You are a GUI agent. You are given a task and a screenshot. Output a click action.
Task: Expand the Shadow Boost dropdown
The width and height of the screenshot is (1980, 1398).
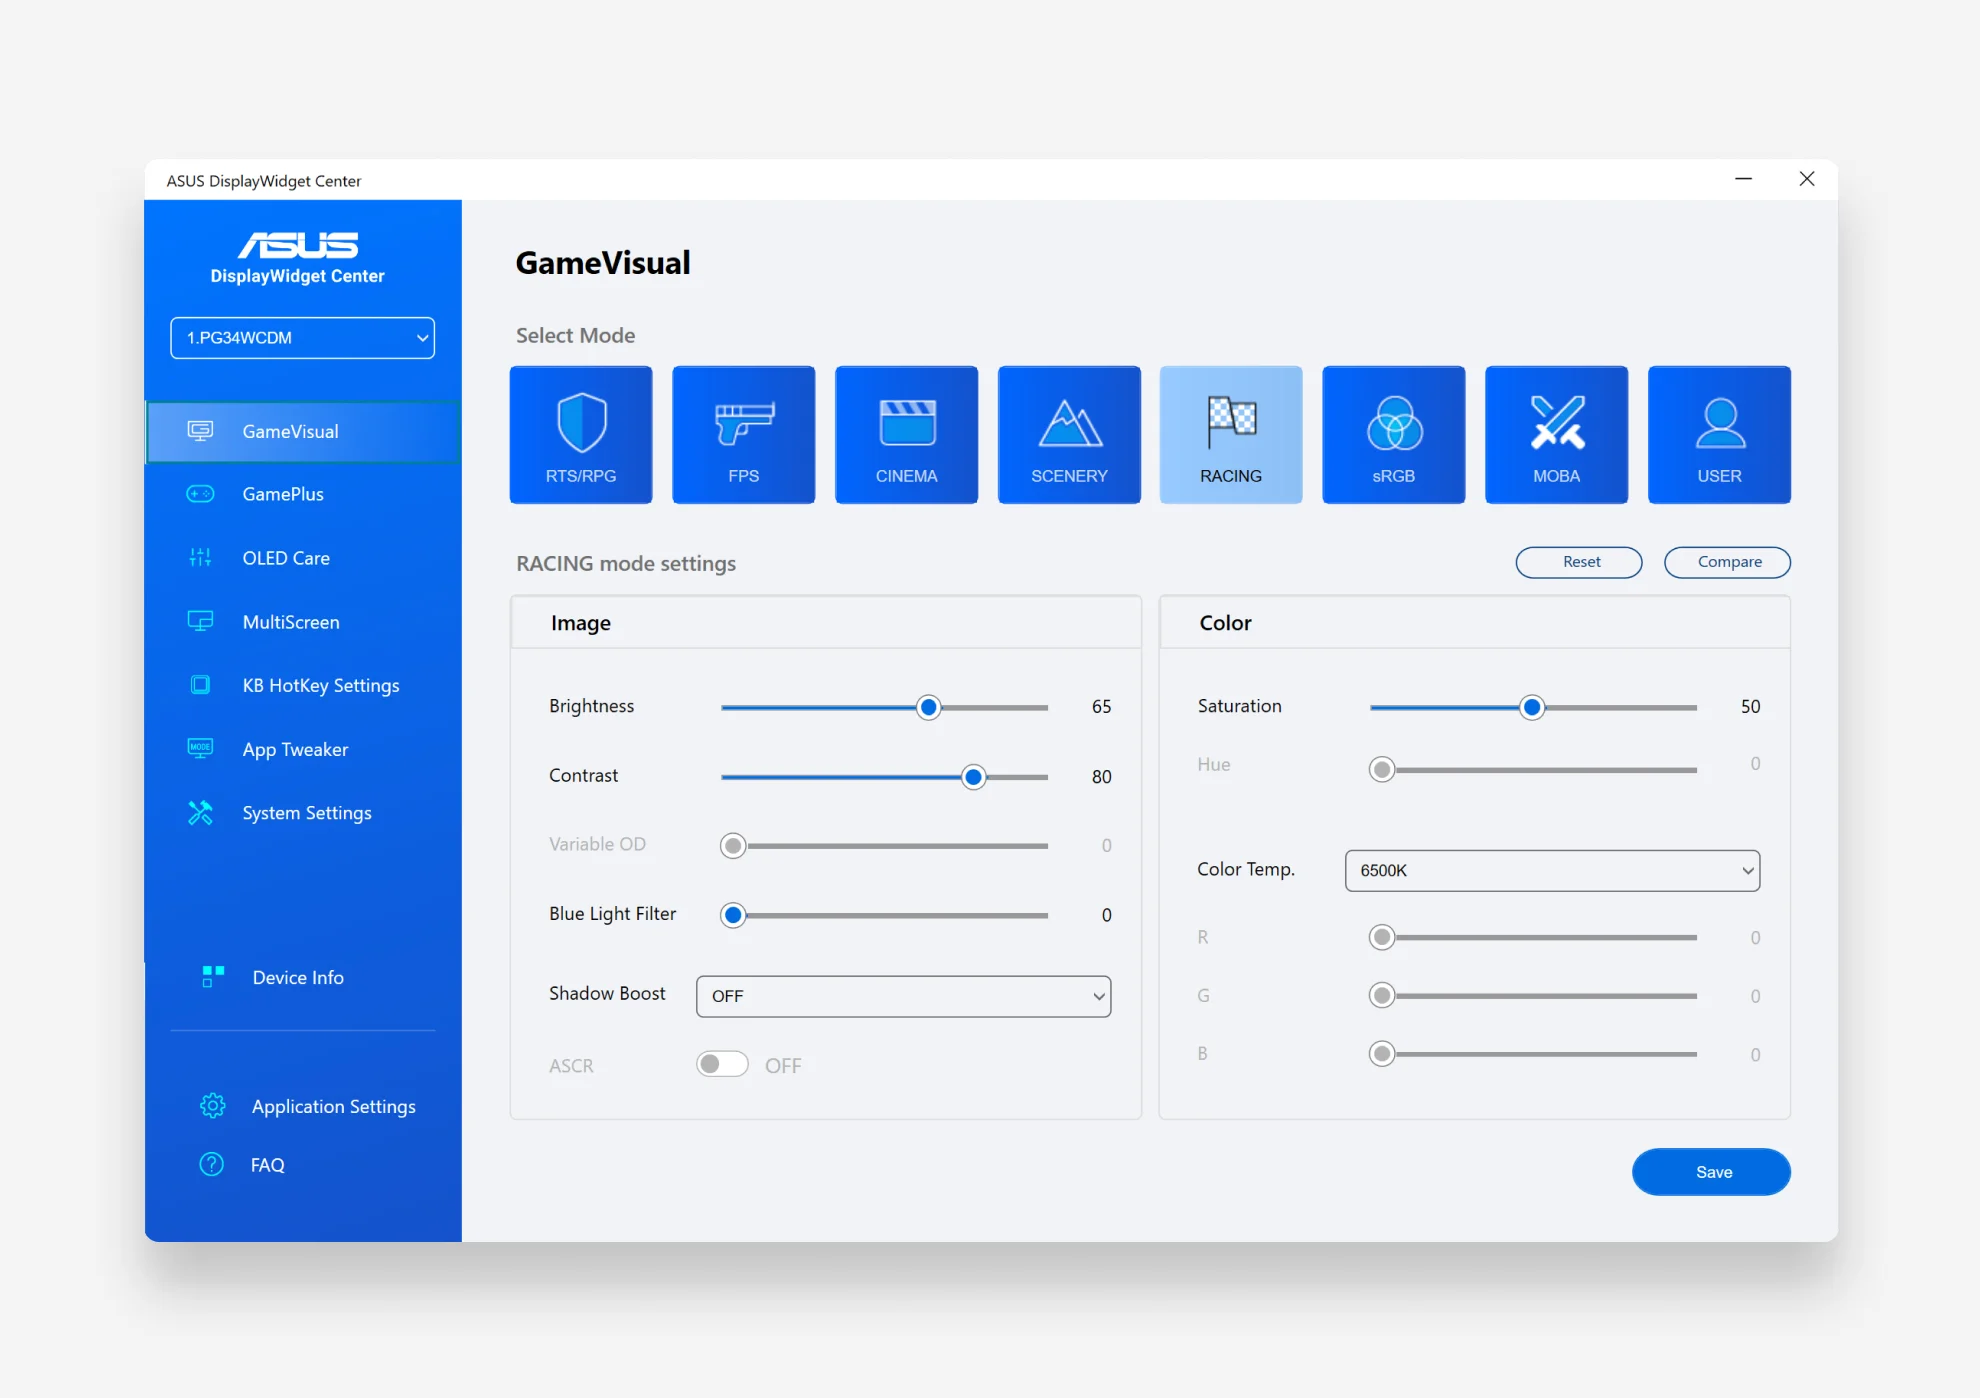(903, 996)
